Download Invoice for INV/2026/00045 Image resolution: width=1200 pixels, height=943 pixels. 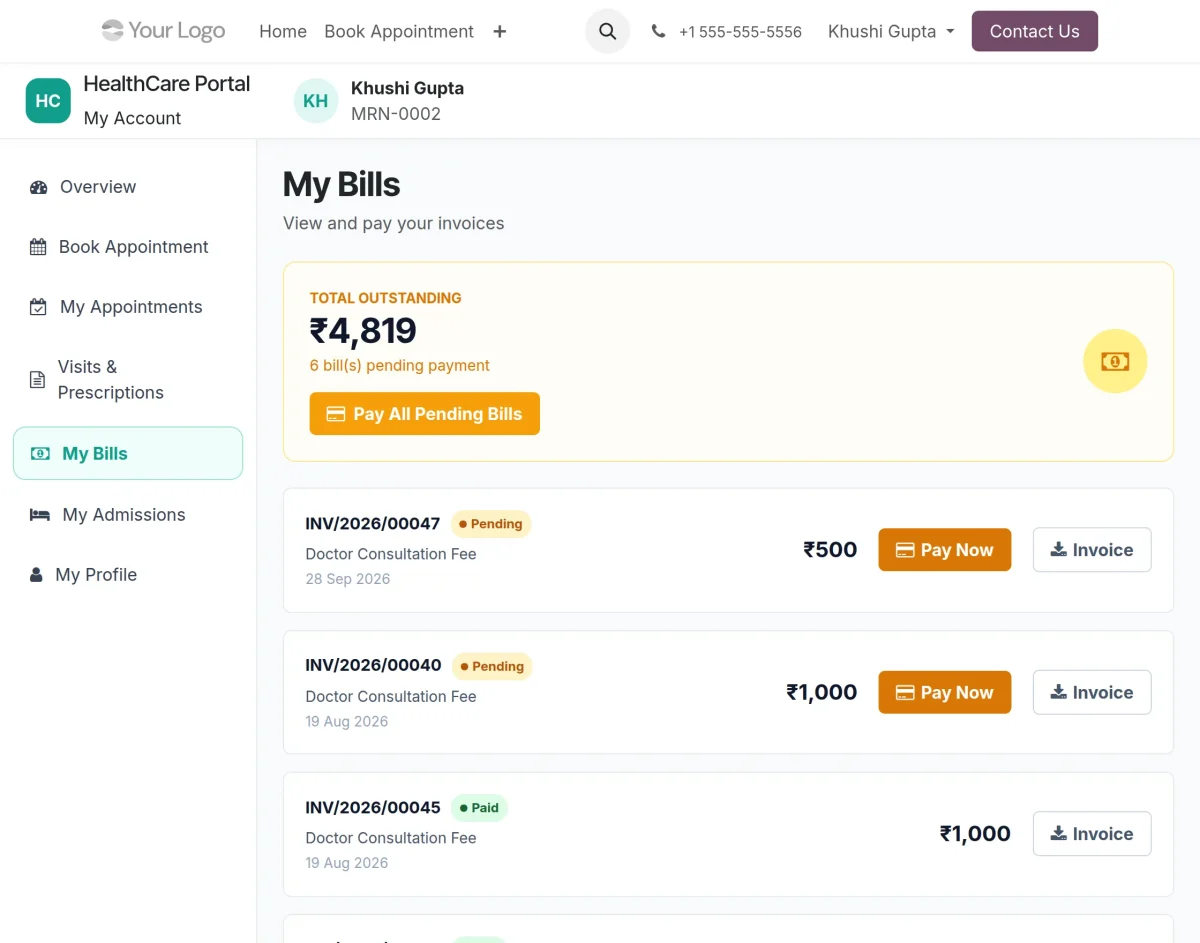coord(1092,834)
